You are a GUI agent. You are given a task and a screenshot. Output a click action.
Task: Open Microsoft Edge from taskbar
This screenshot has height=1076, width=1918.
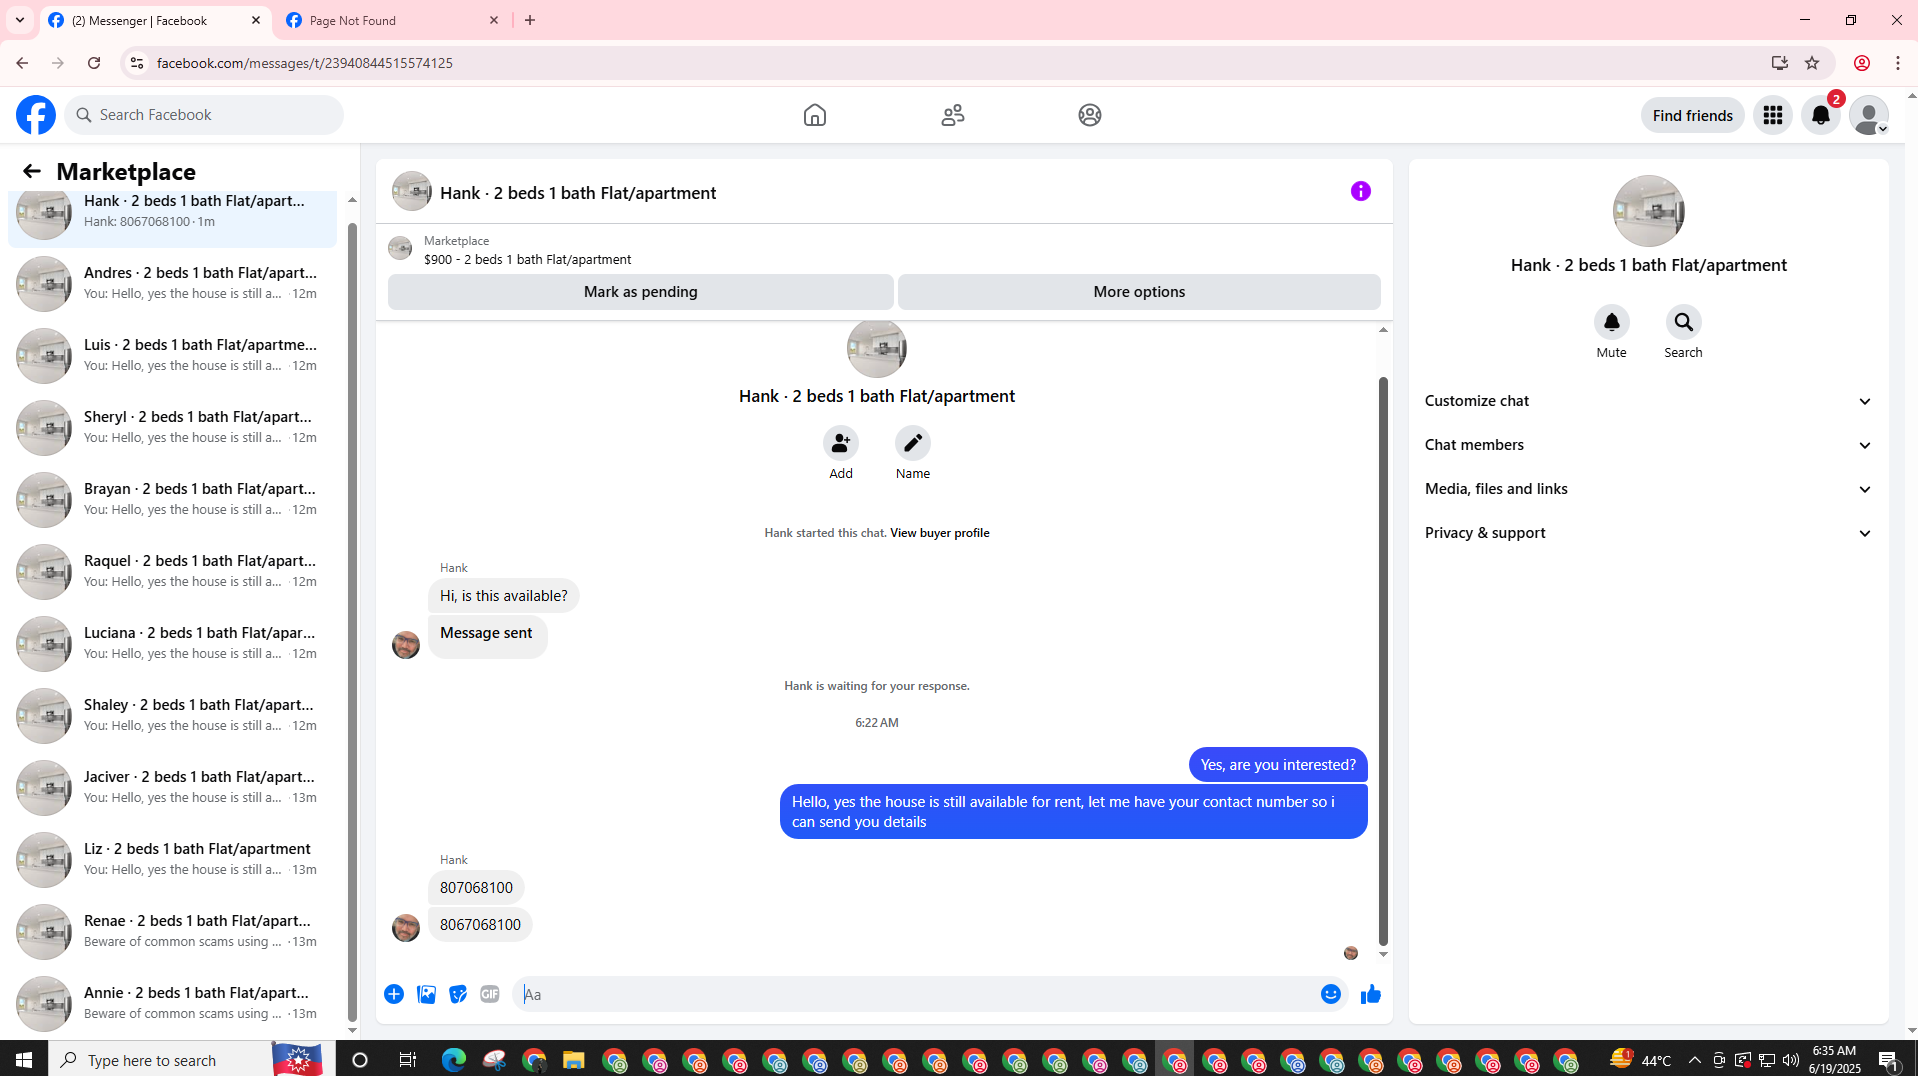(453, 1060)
